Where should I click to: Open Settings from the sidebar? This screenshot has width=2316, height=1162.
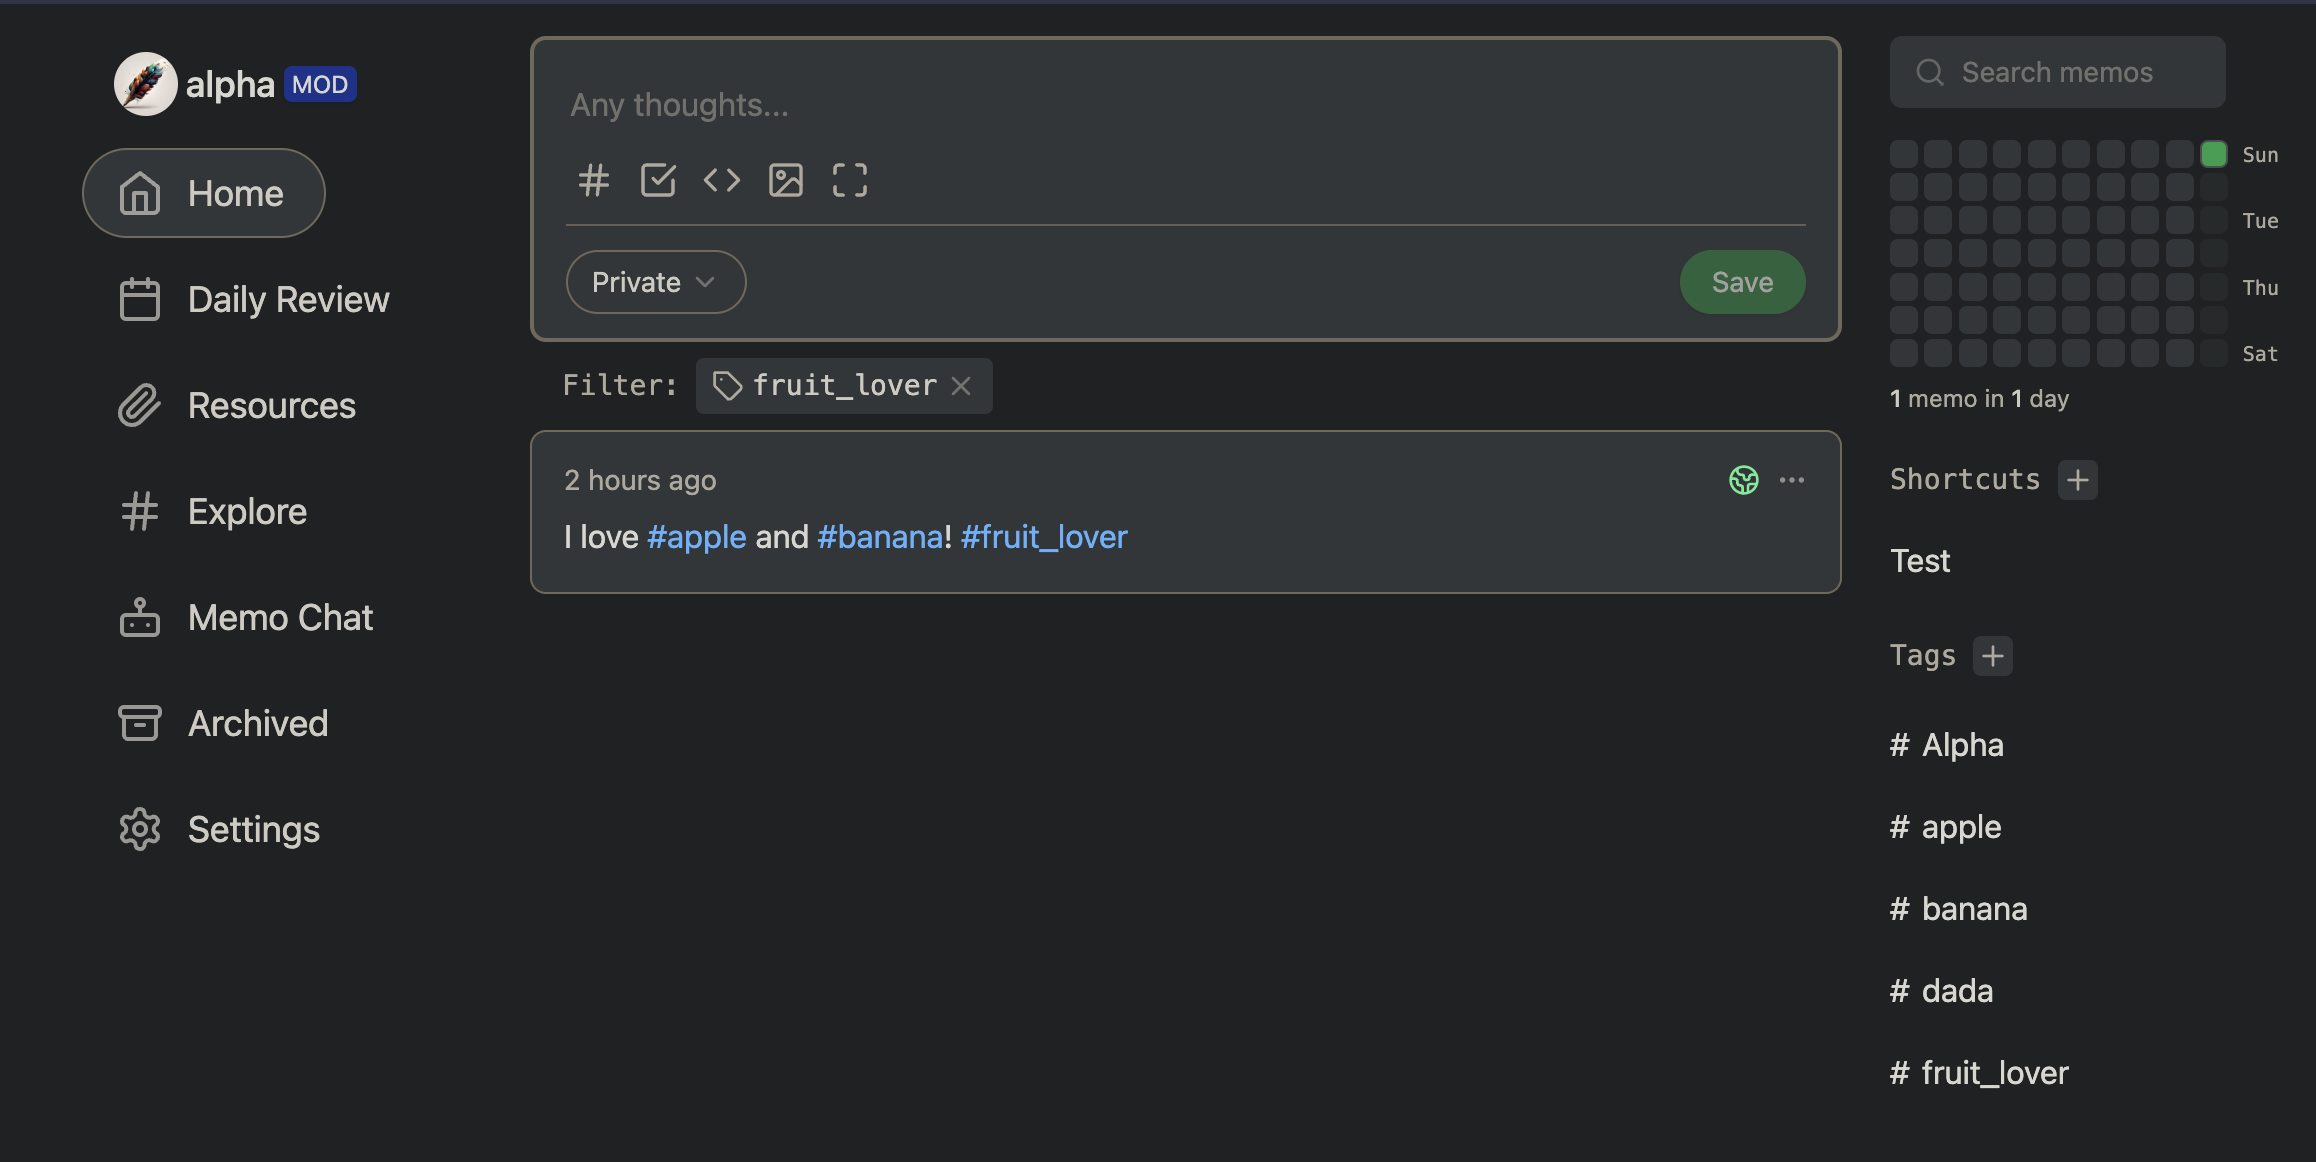tap(253, 829)
